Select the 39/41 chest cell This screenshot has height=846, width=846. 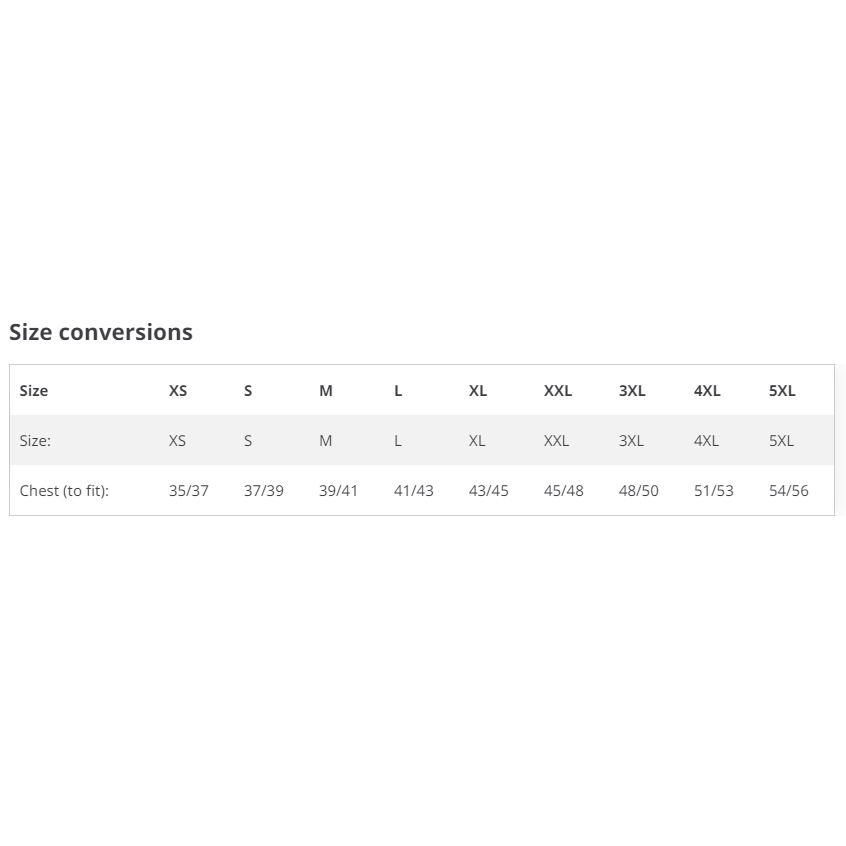point(338,490)
